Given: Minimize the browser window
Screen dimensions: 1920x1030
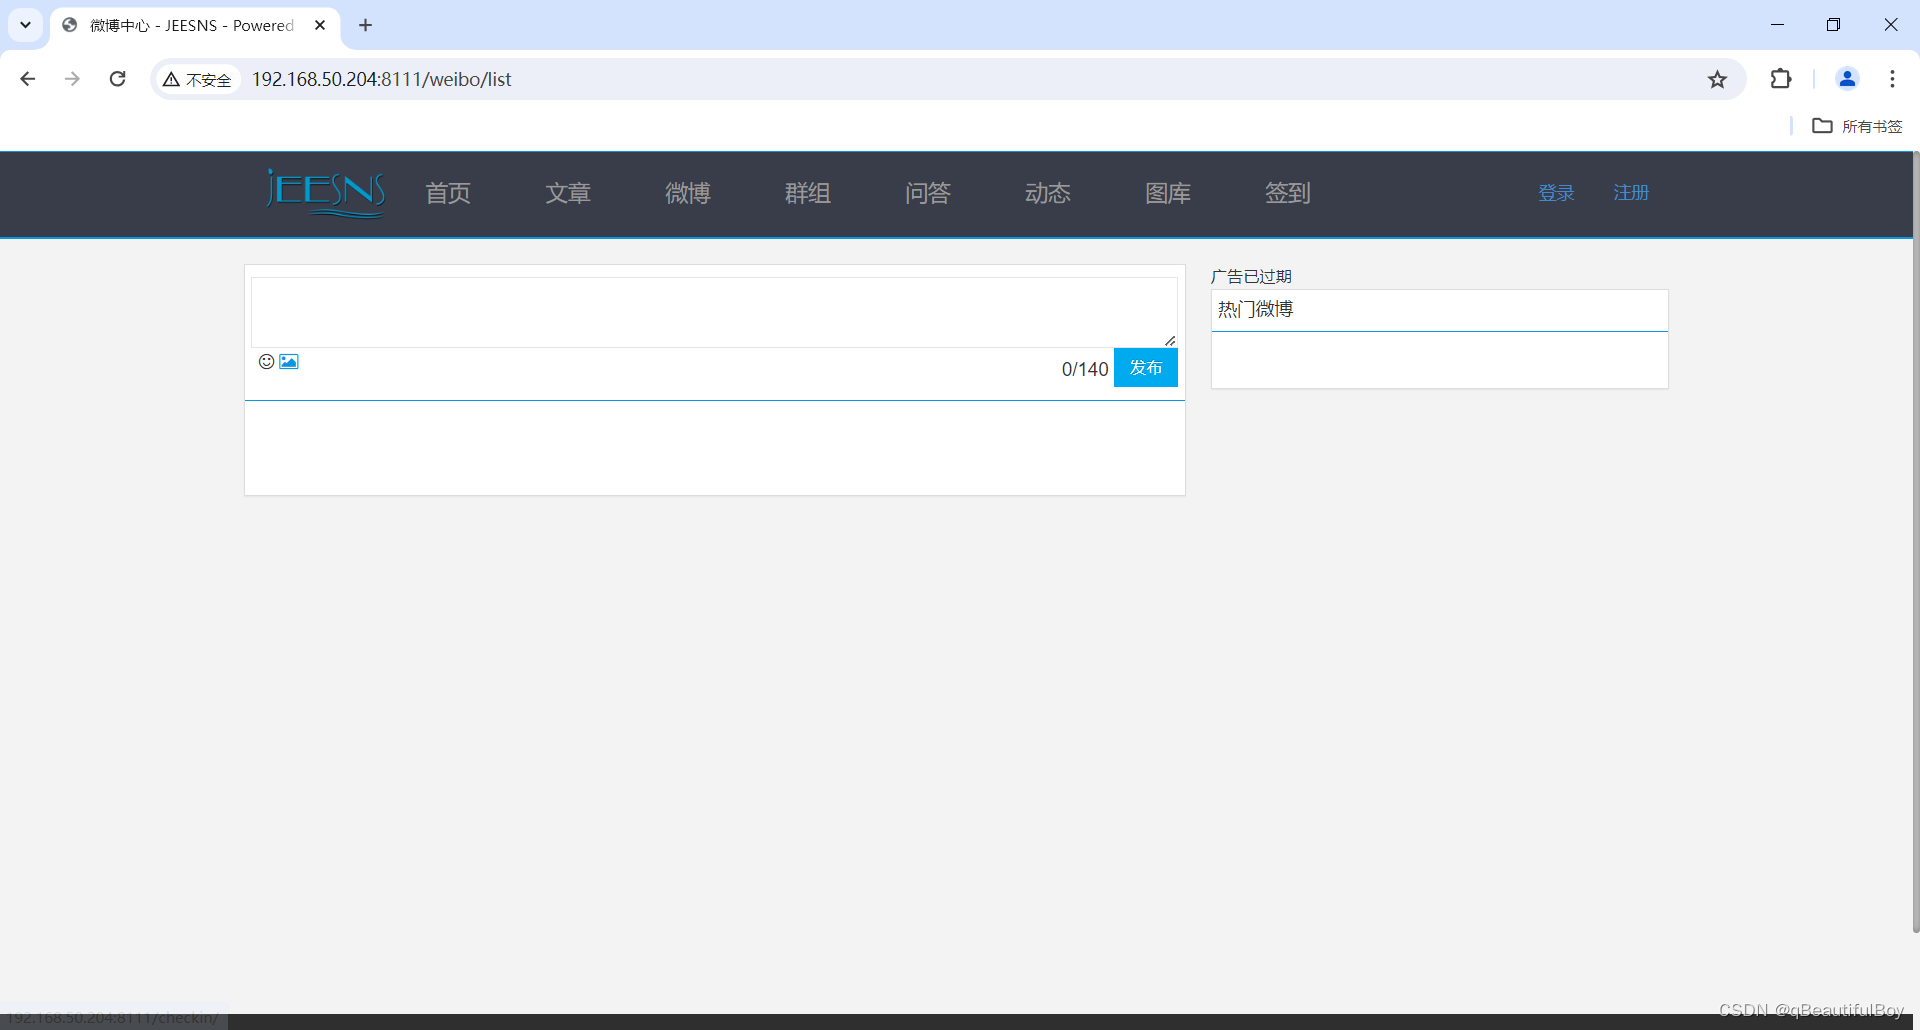Looking at the screenshot, I should (1777, 25).
